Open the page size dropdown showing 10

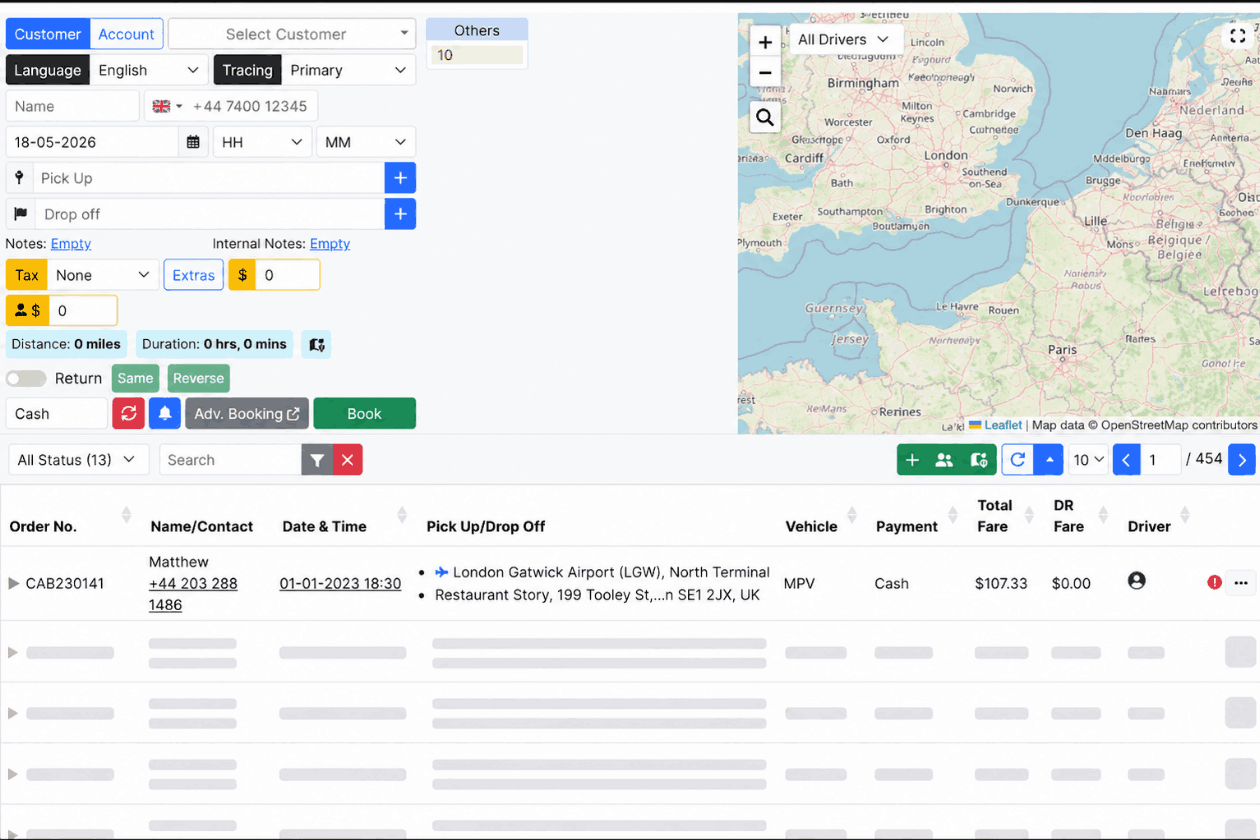(x=1088, y=460)
